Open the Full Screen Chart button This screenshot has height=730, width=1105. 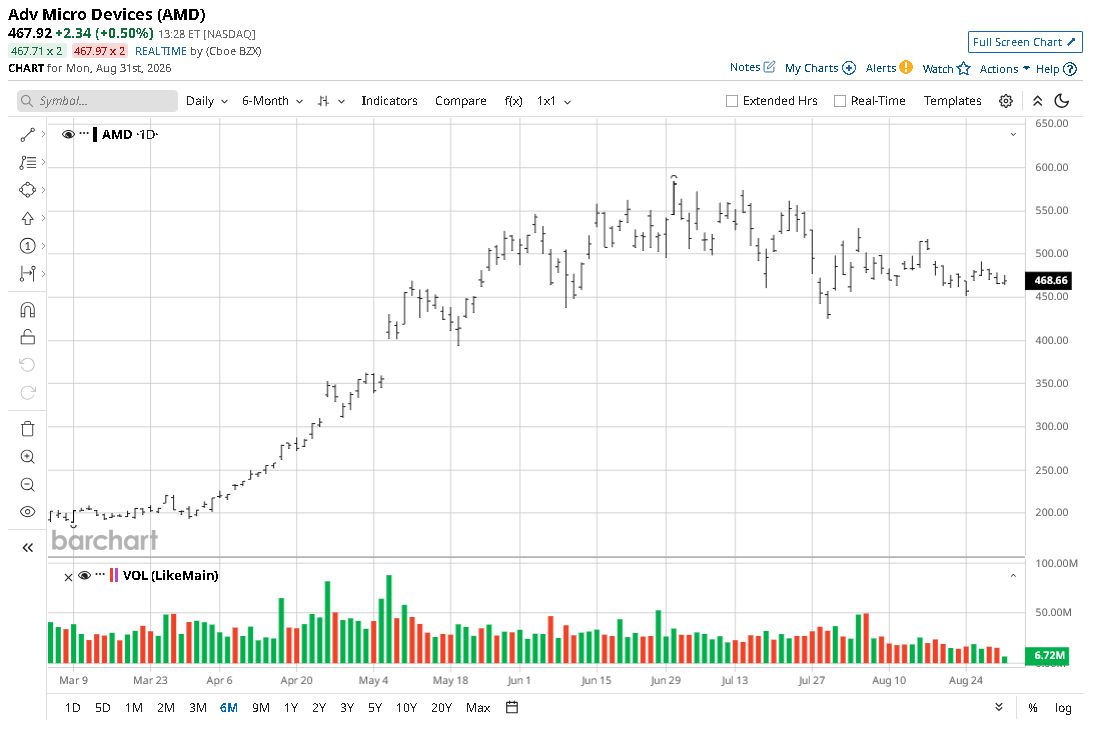(1024, 42)
